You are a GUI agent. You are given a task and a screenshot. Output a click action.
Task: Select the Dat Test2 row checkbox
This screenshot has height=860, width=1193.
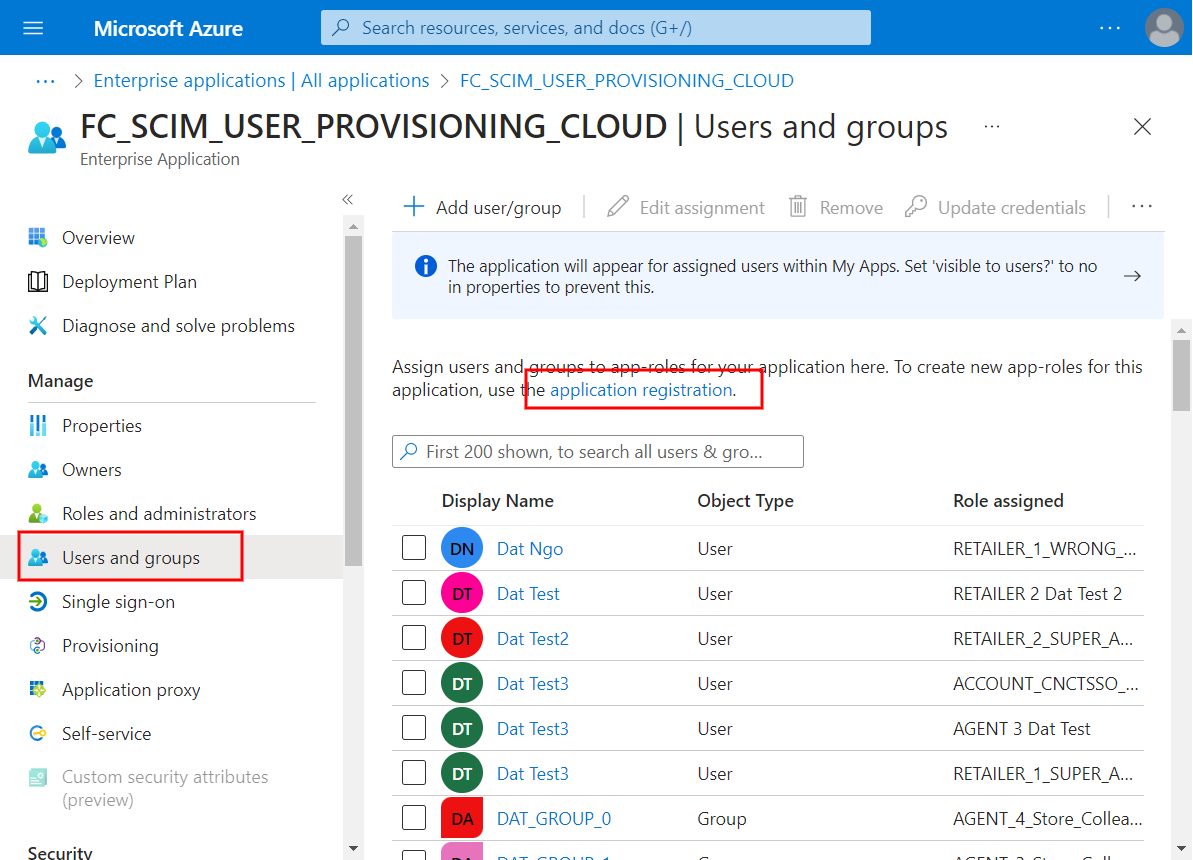click(x=414, y=639)
